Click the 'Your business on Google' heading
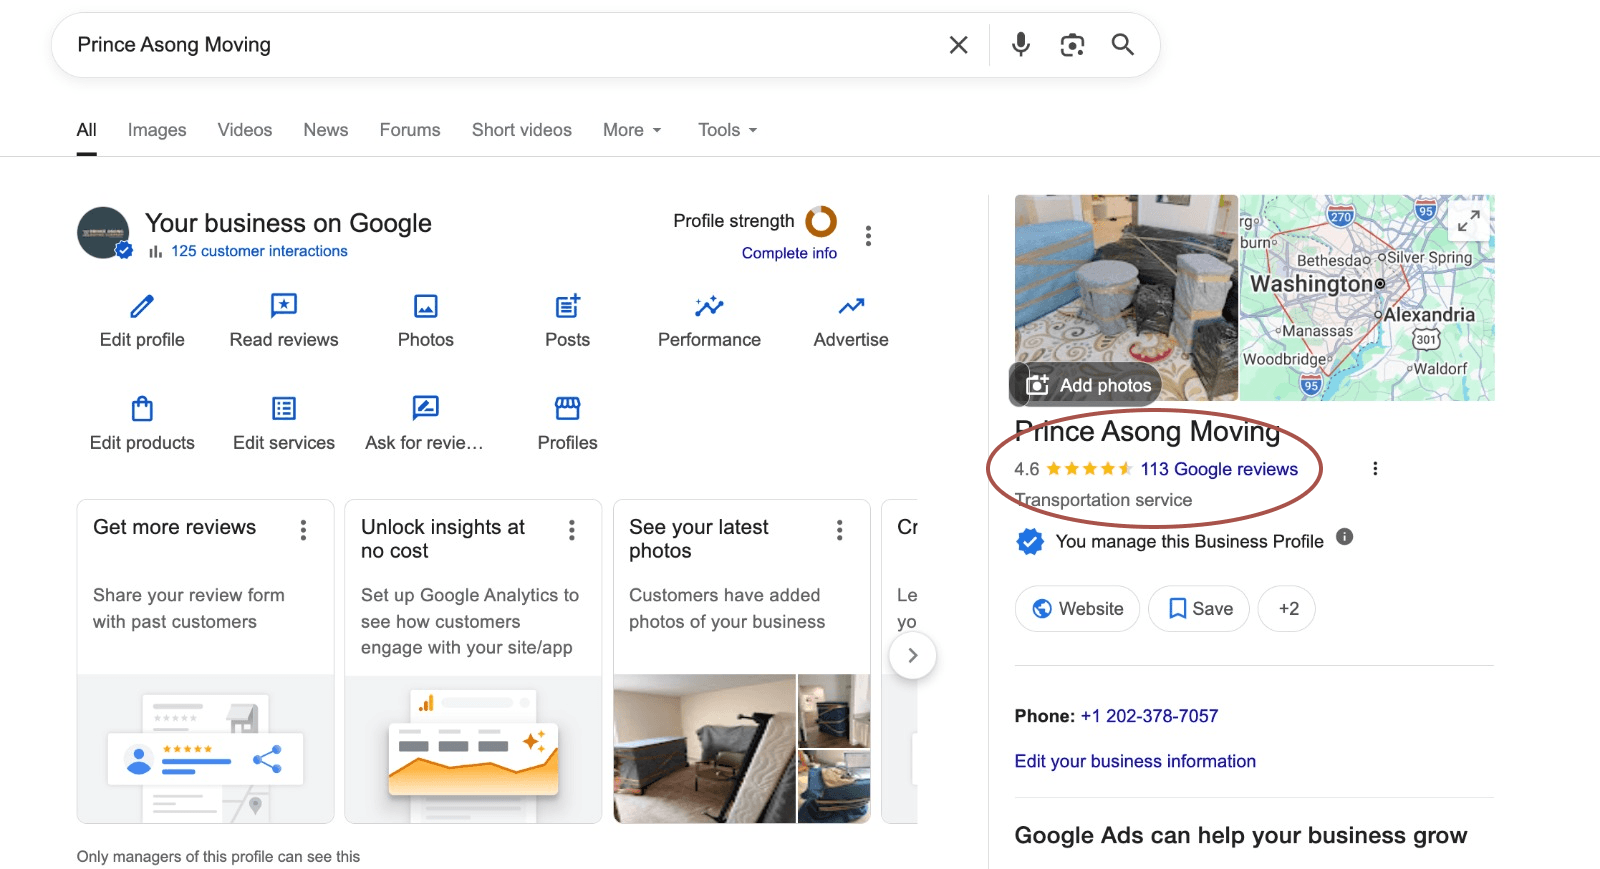The image size is (1600, 869). pyautogui.click(x=288, y=223)
